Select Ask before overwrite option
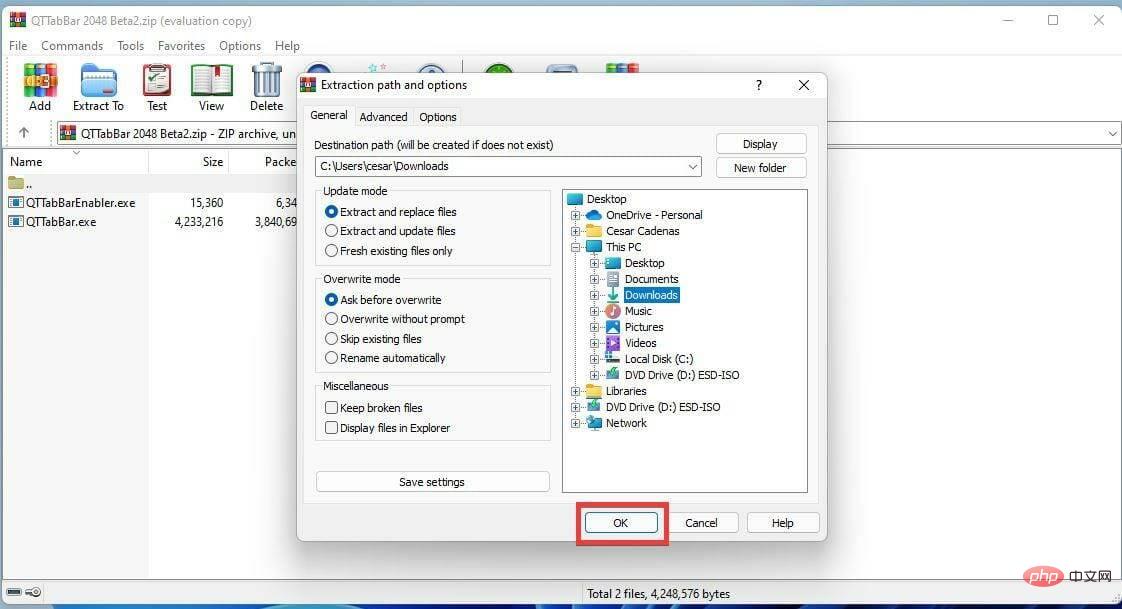The image size is (1122, 609). [x=383, y=300]
